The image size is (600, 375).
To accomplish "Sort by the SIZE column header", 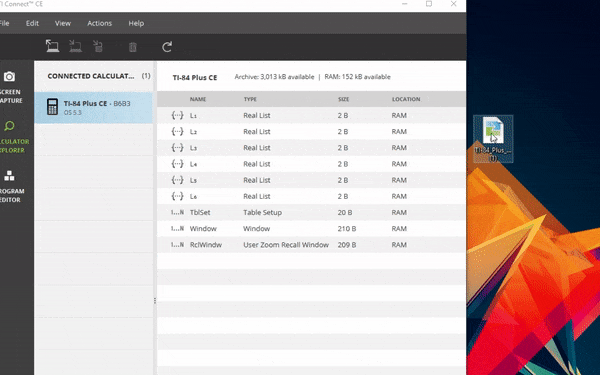I will pyautogui.click(x=343, y=99).
